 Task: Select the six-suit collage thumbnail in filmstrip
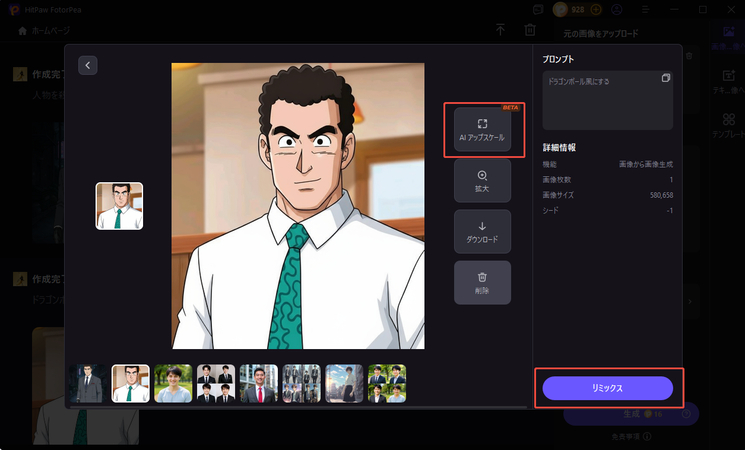(302, 383)
